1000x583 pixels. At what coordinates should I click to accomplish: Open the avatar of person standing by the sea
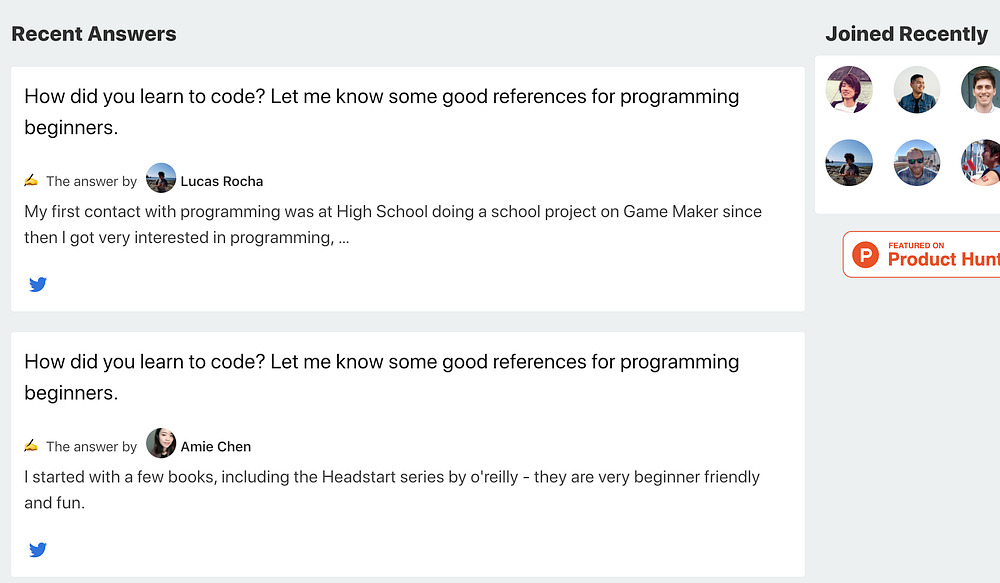coord(849,162)
